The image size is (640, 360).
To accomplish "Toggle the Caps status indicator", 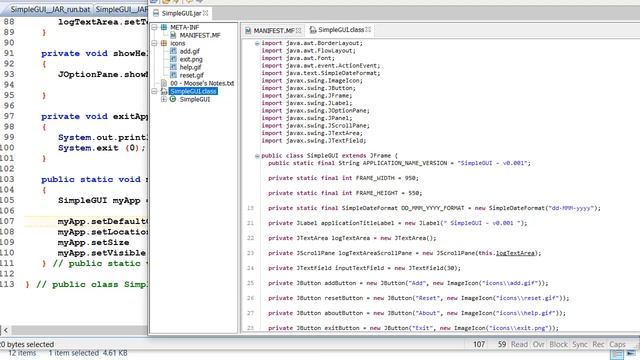I will coord(617,344).
